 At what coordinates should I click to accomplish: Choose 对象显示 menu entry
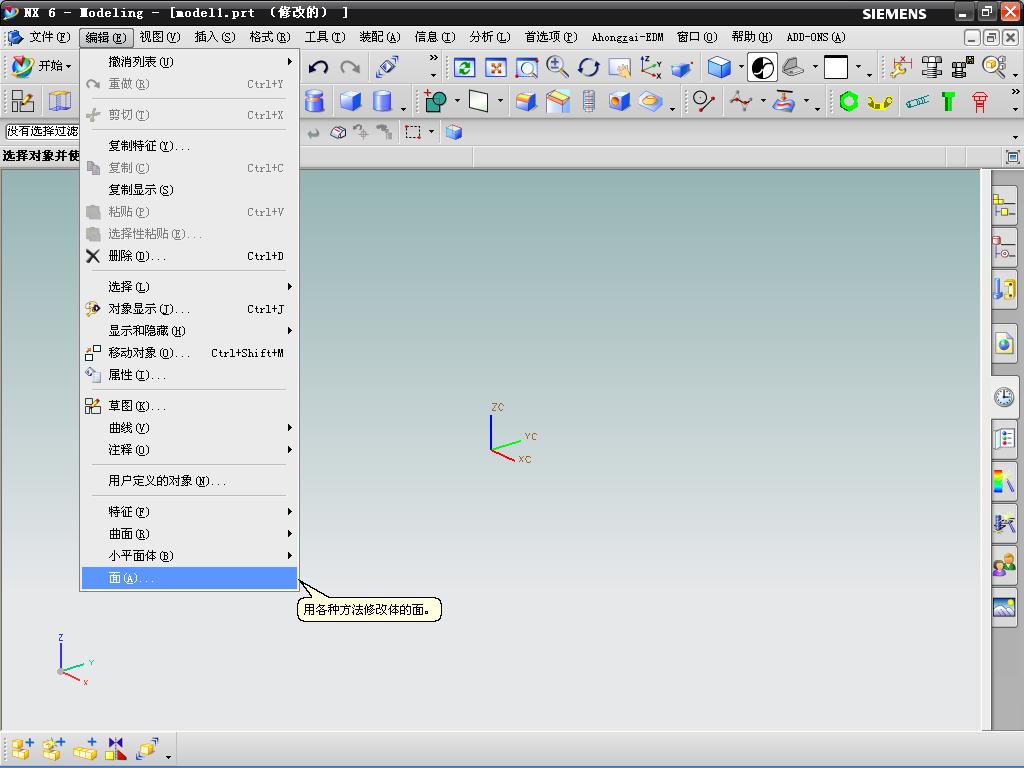pos(189,309)
